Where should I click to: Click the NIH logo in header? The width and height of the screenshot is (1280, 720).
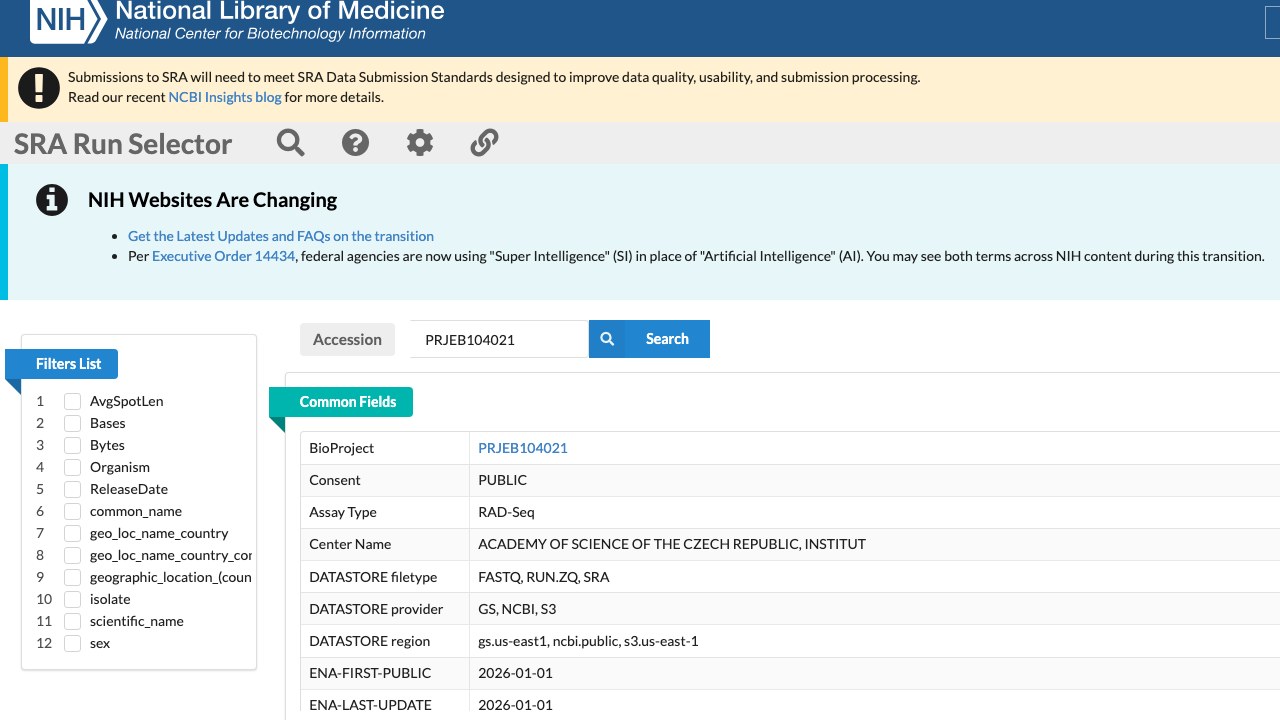68,21
